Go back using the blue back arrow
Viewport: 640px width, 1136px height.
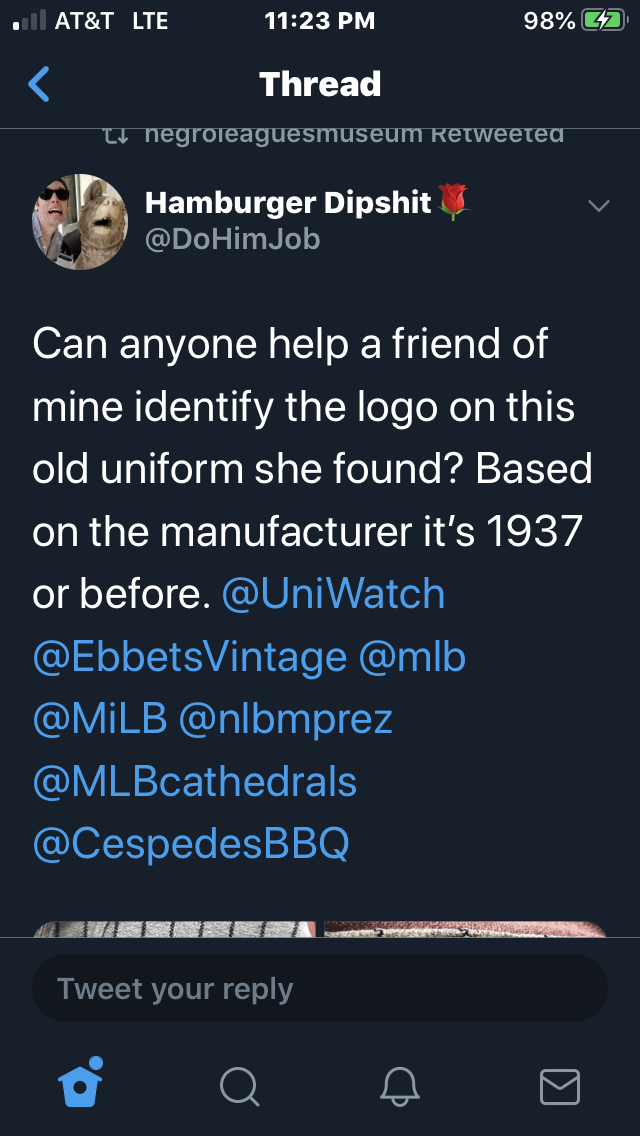click(x=39, y=84)
